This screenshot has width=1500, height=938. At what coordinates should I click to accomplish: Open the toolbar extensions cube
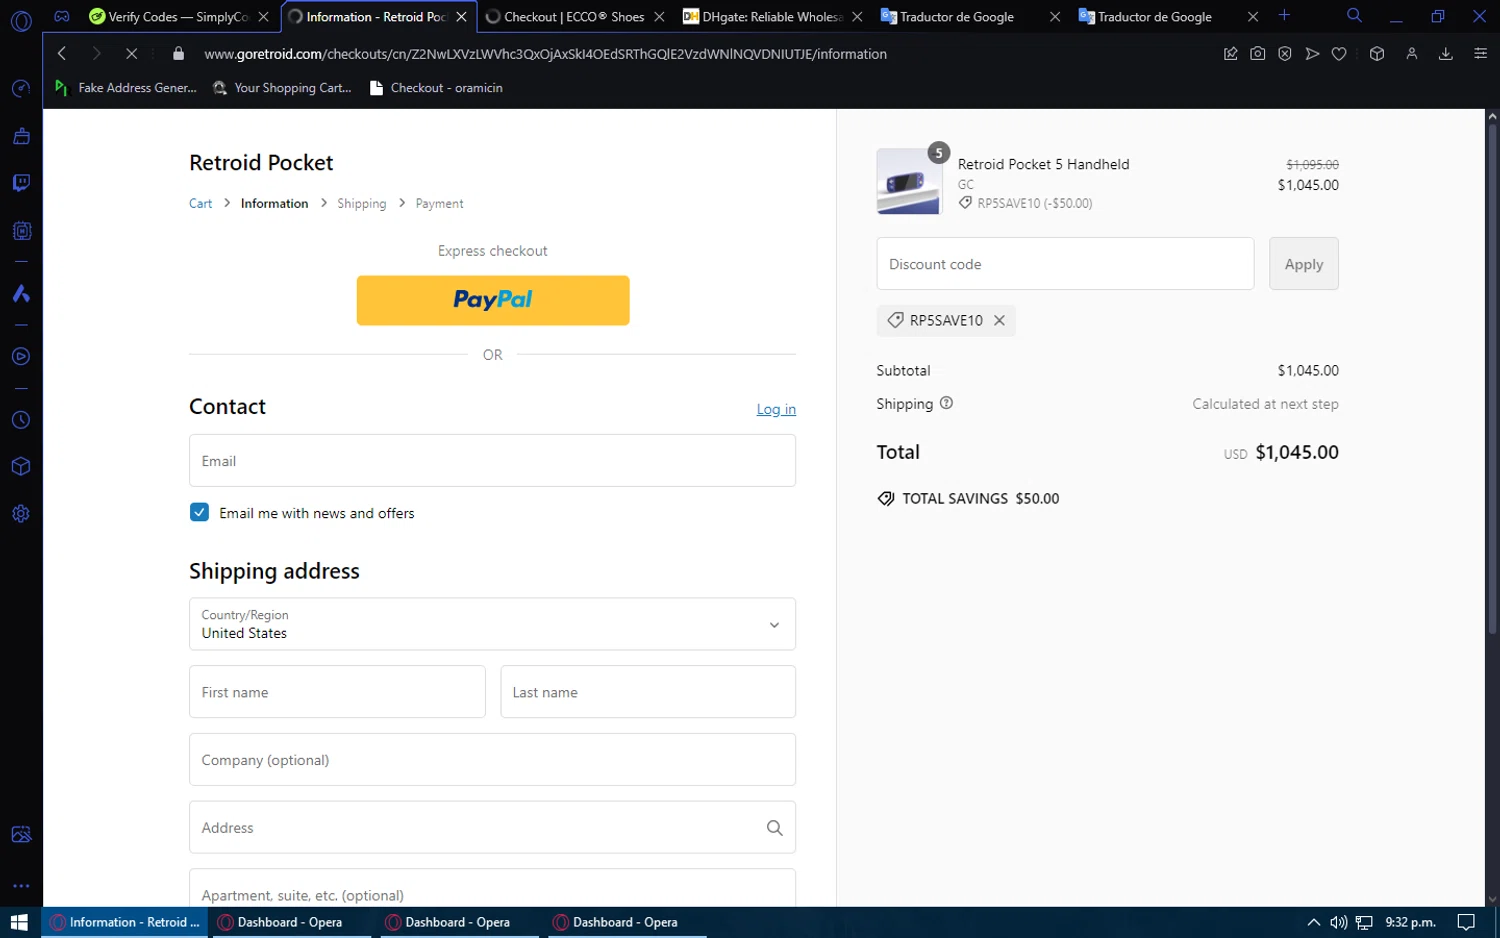tap(1377, 54)
